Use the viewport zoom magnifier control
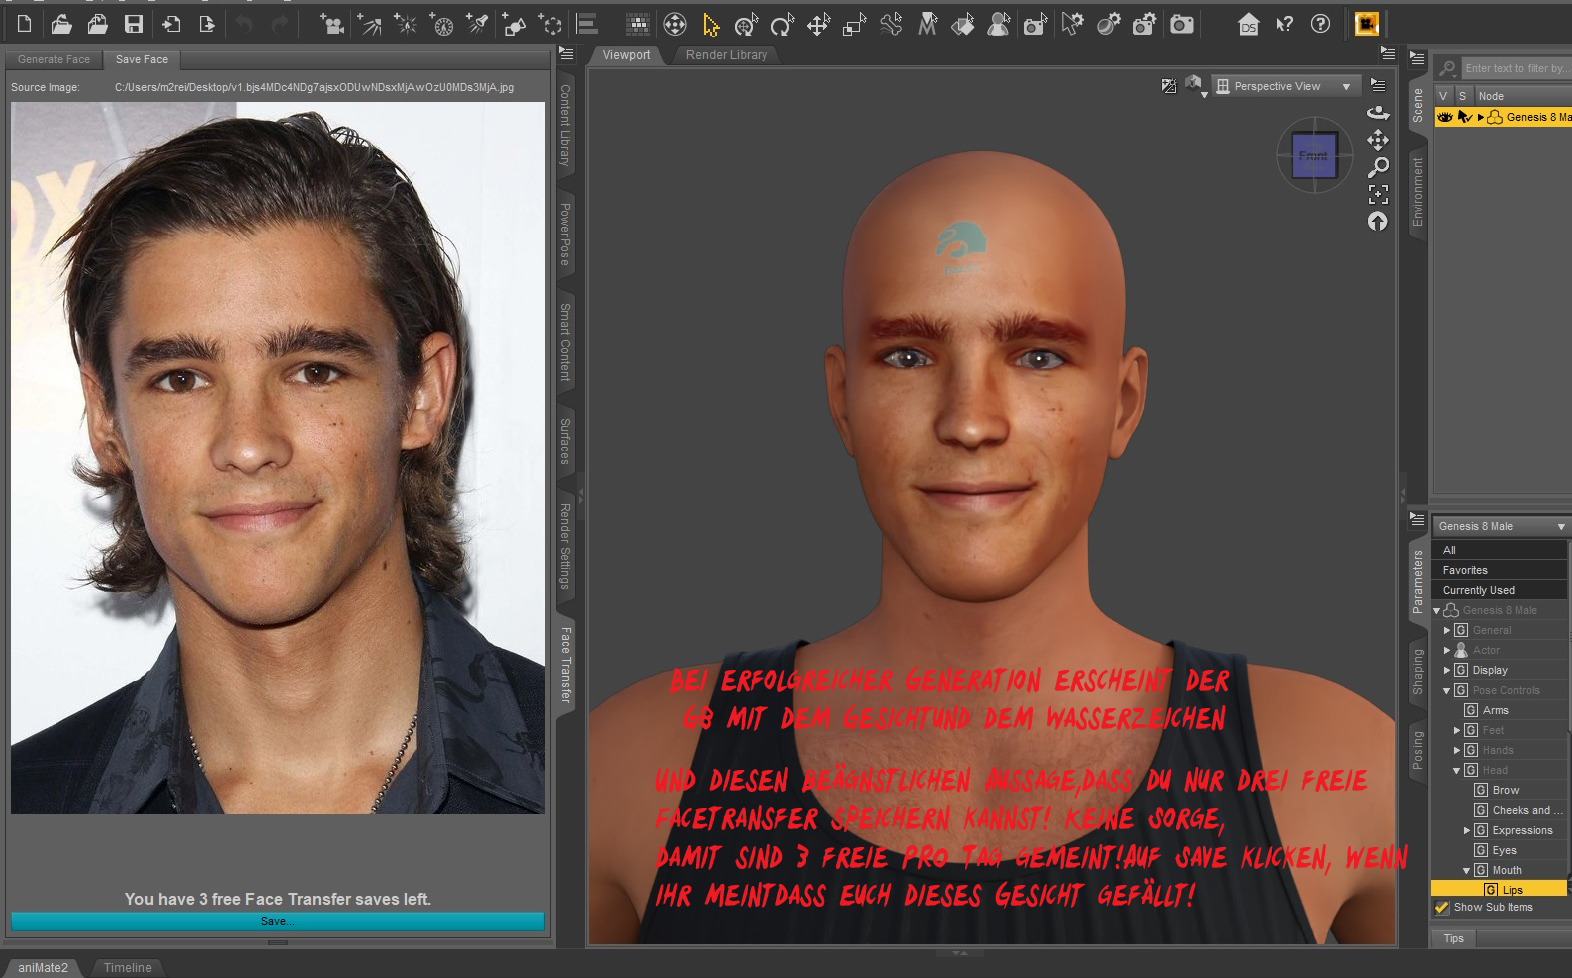The height and width of the screenshot is (978, 1572). click(1378, 167)
